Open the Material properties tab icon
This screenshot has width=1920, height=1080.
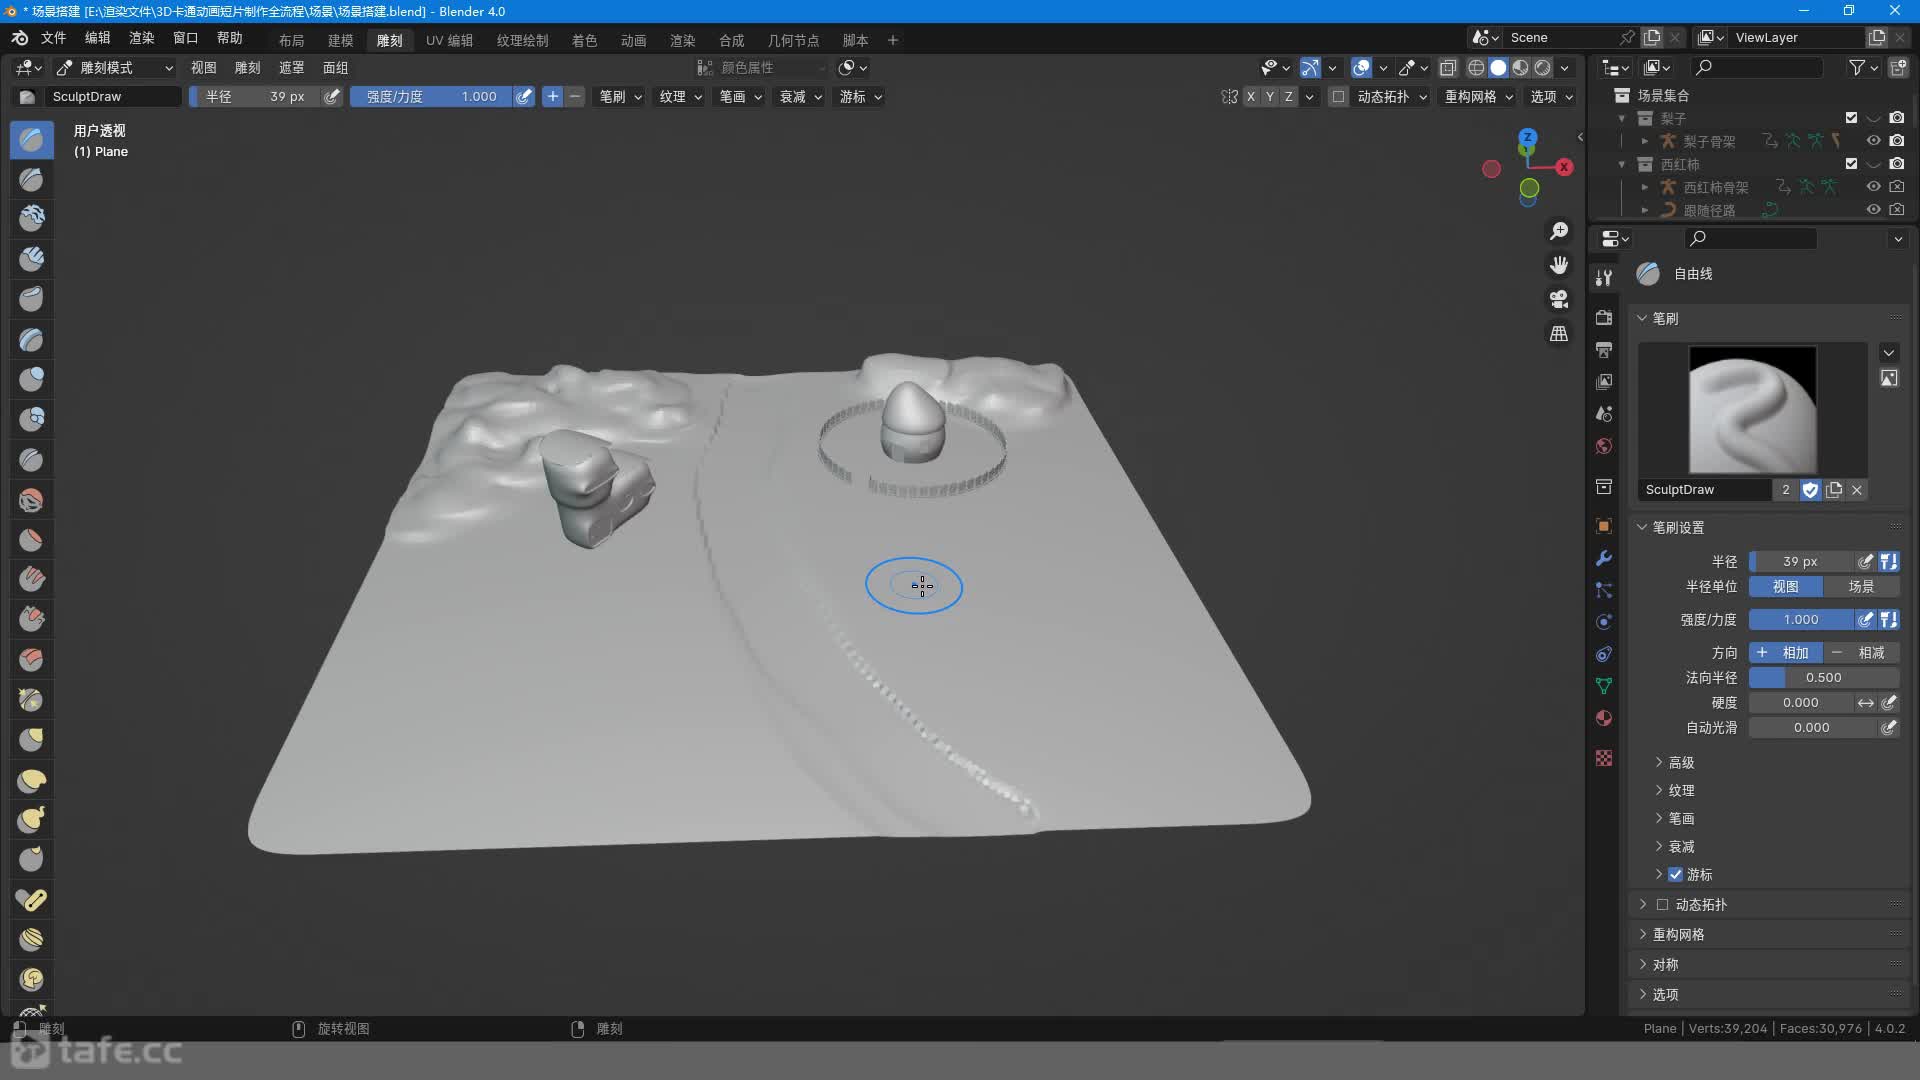click(x=1604, y=718)
